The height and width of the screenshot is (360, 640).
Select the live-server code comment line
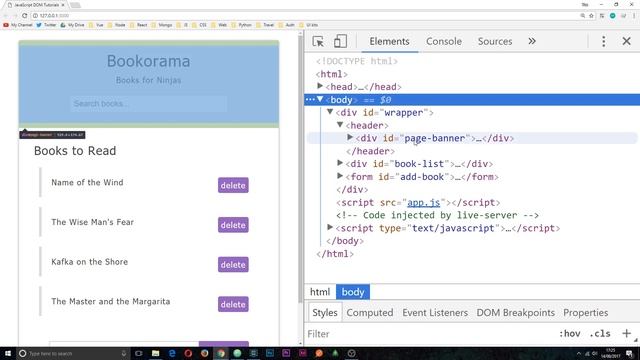[437, 215]
